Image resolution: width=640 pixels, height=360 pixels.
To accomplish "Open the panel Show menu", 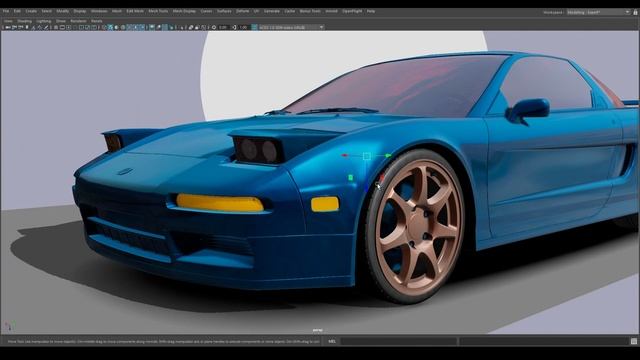I will pos(61,21).
